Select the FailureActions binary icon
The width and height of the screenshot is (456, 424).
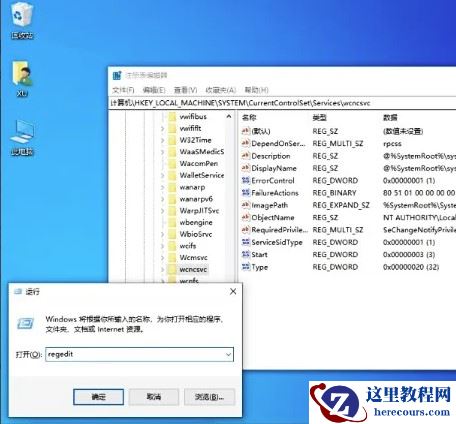coord(246,193)
